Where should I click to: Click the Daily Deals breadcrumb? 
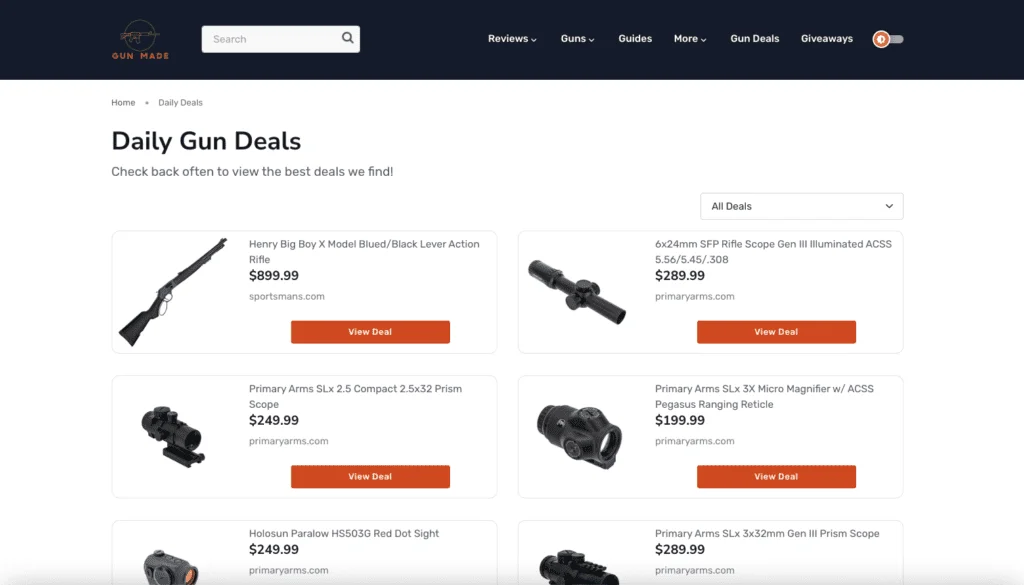(x=180, y=102)
